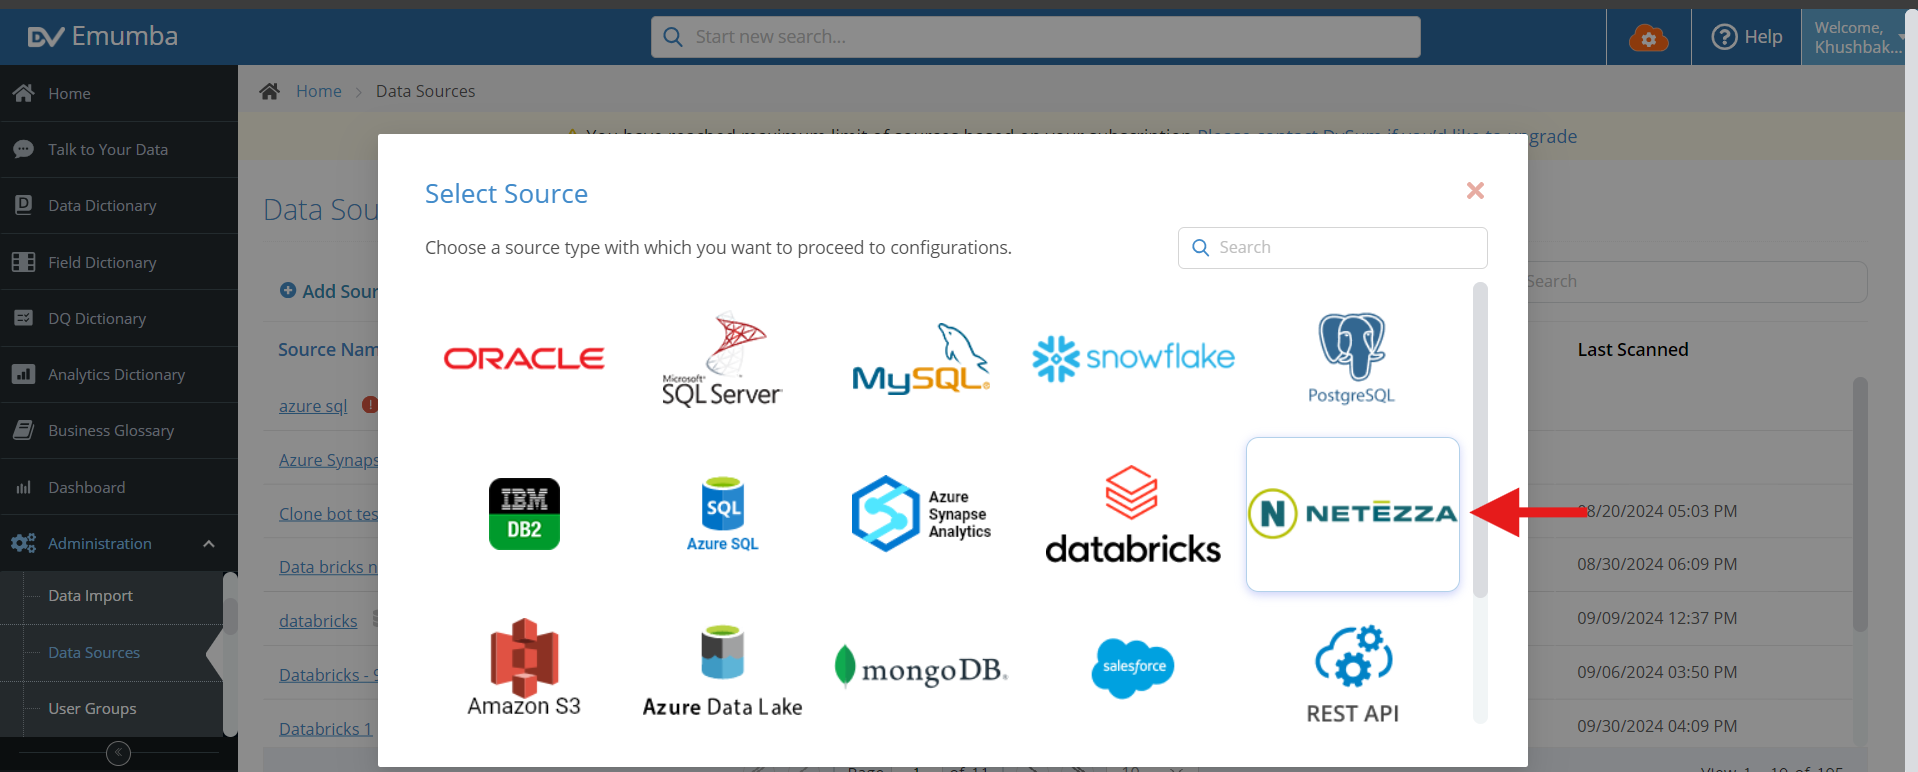The width and height of the screenshot is (1918, 772).
Task: Open Talk to Your Data
Action: [x=119, y=150]
